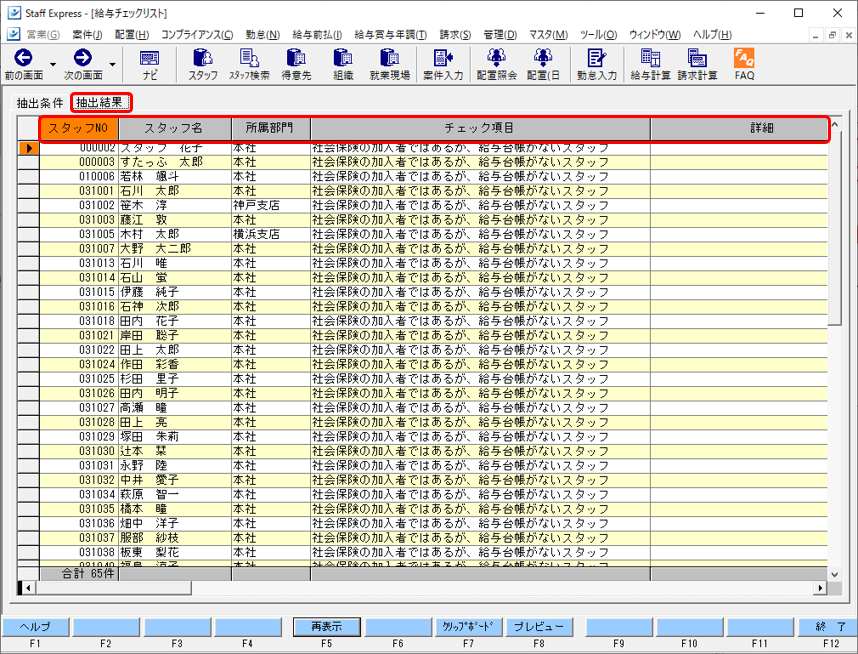This screenshot has height=654, width=858.
Task: Click the horizontal scrollbar left arrow
Action: pyautogui.click(x=28, y=588)
